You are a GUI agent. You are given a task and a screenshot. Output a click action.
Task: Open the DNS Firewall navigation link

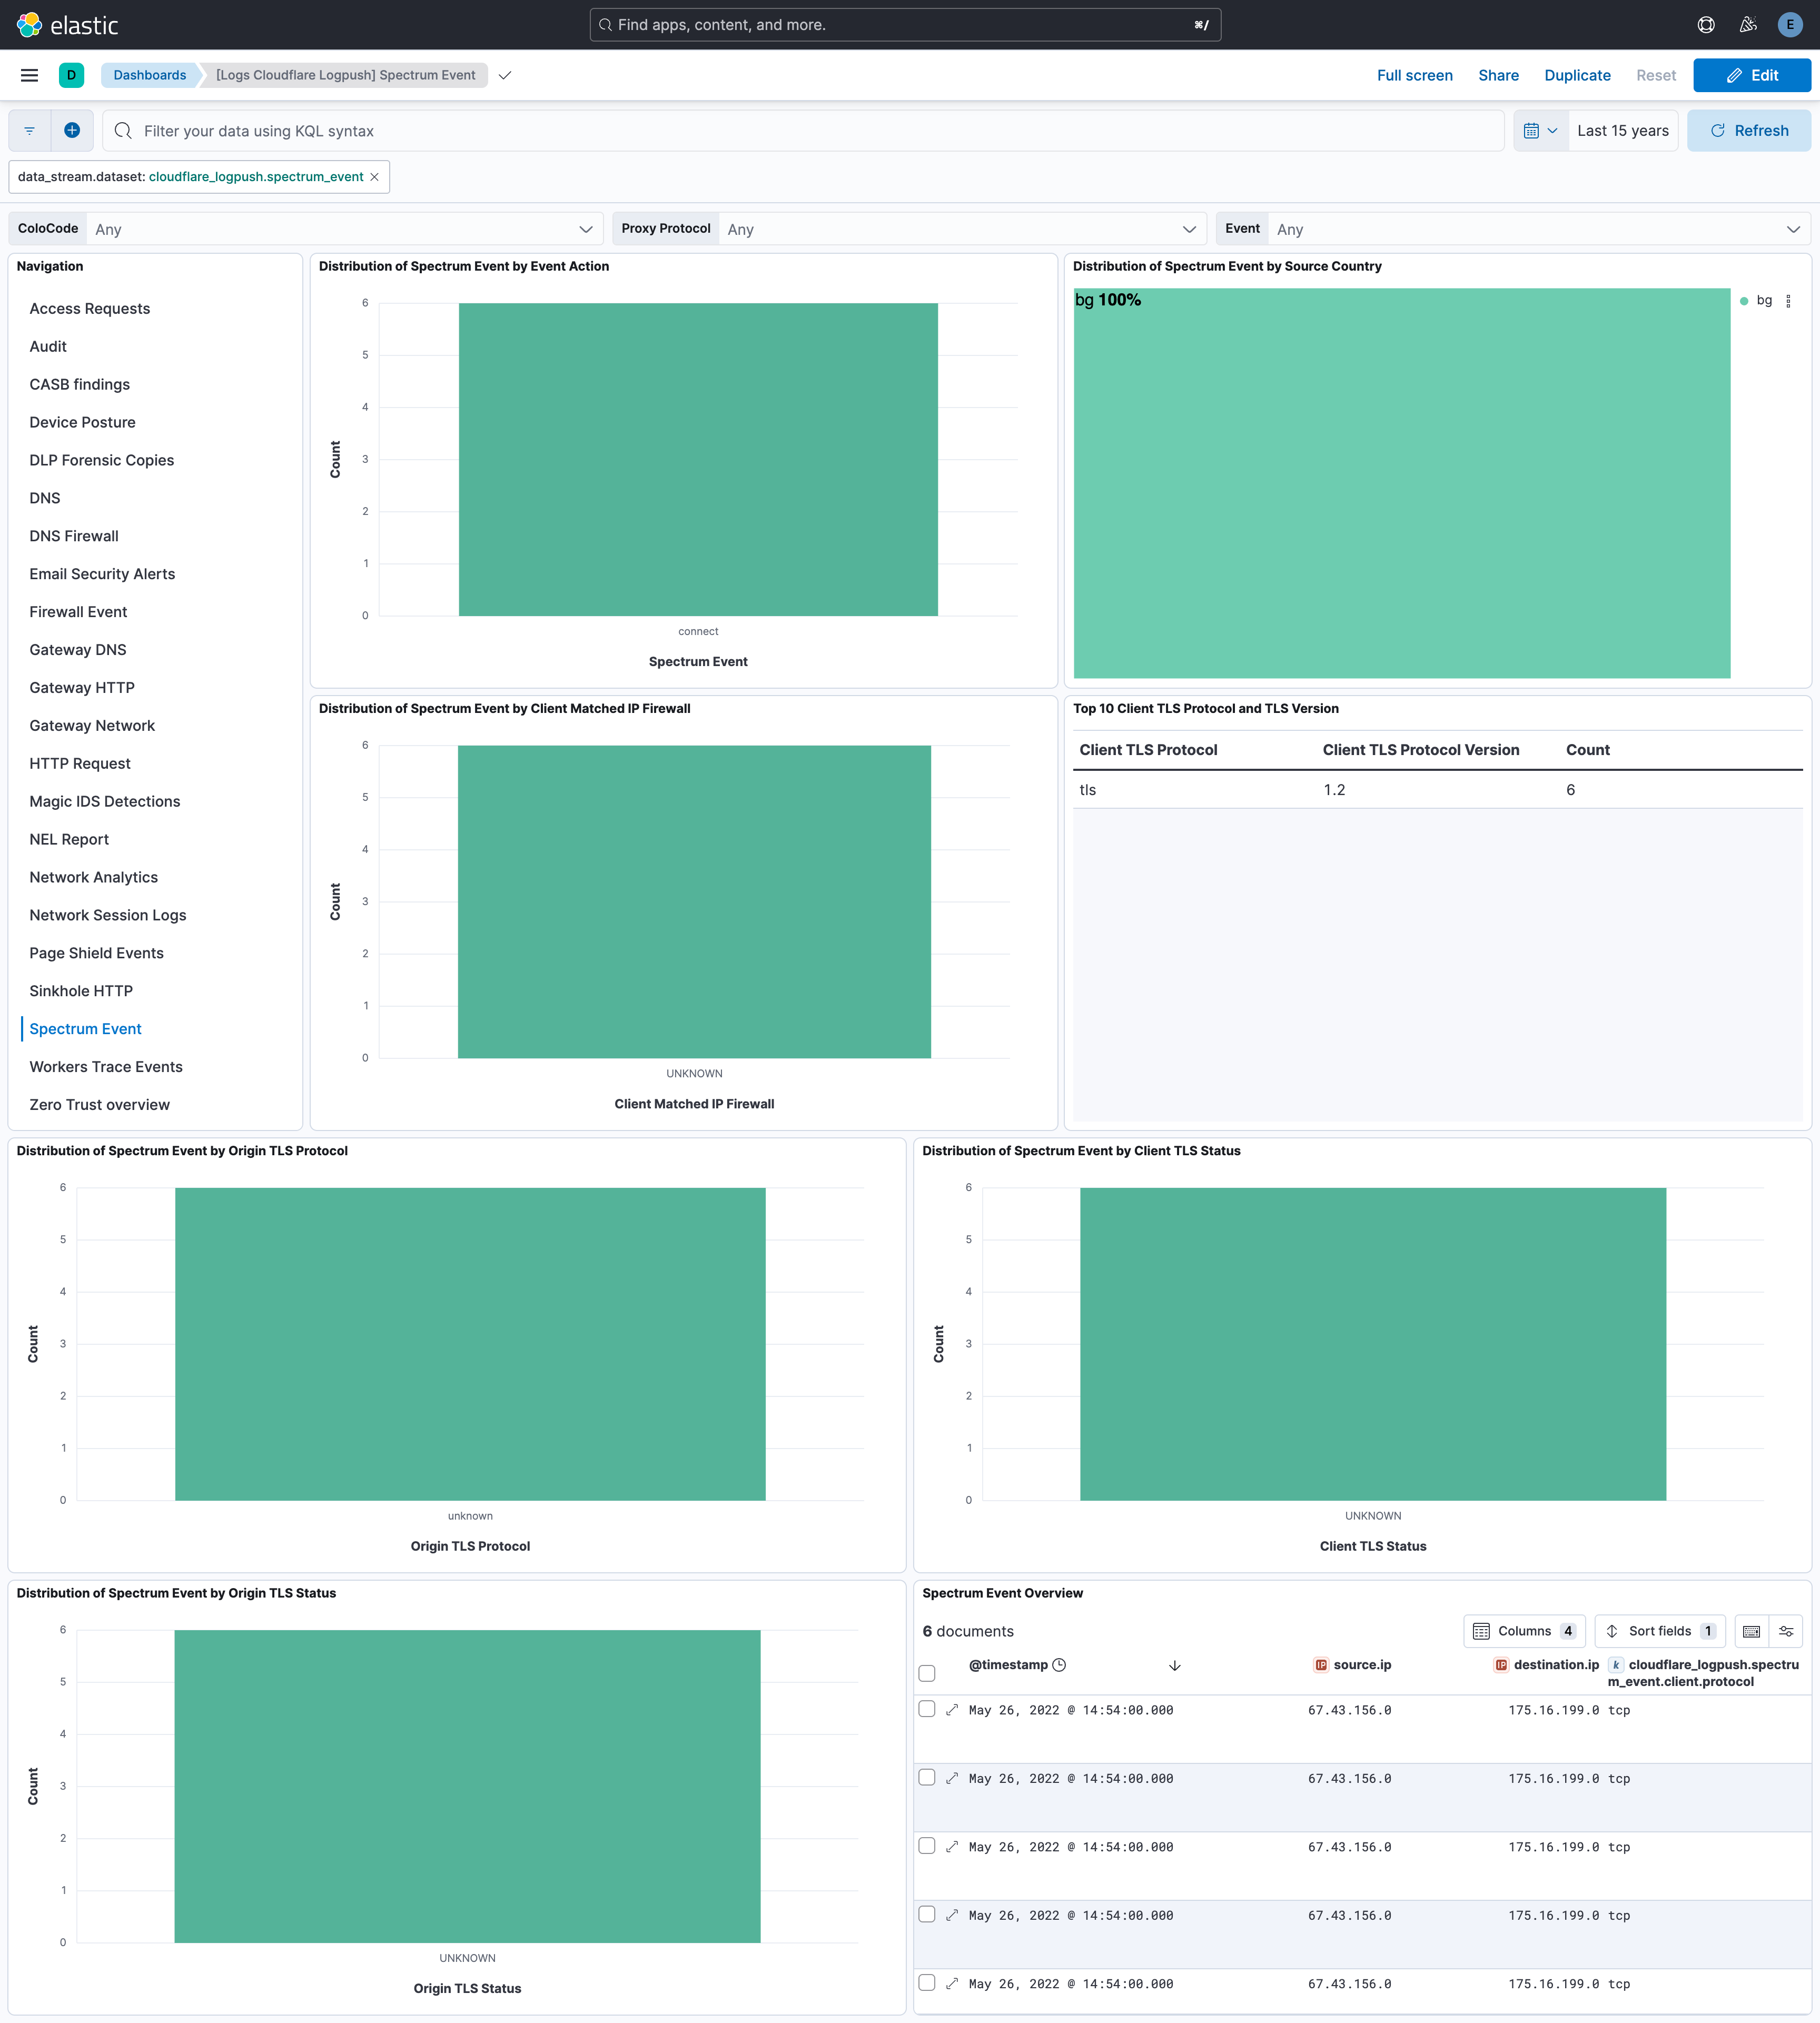74,536
